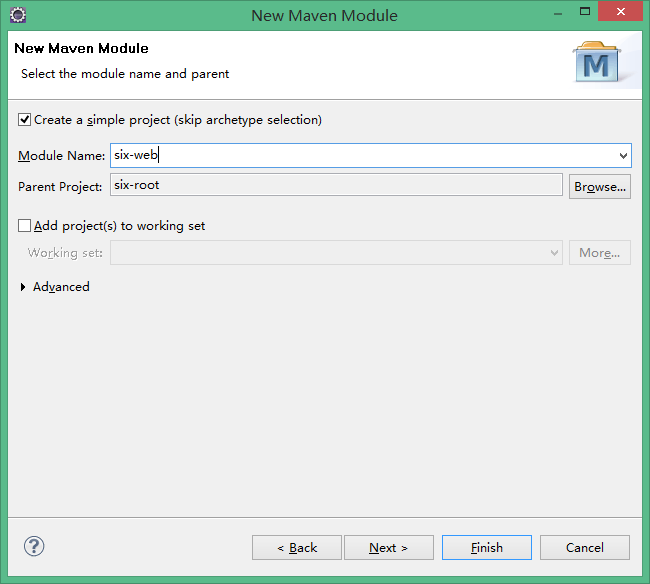This screenshot has height=584, width=650.
Task: Click the 'Select the module name and parent' text
Action: 125,74
